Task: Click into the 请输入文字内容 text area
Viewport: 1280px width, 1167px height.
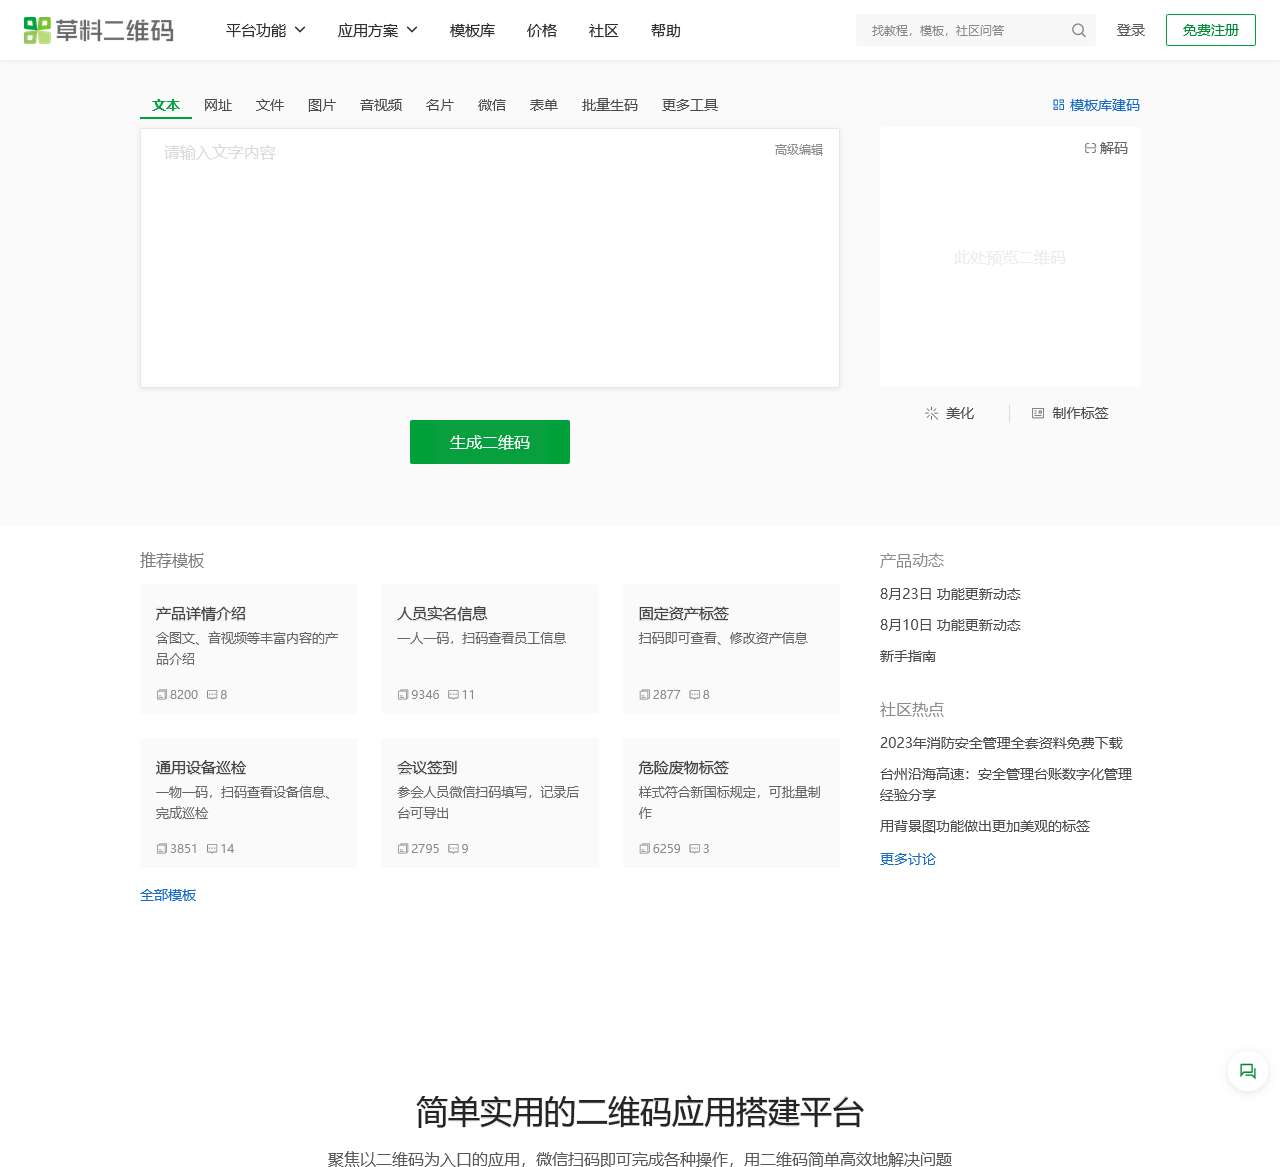Action: (x=490, y=258)
